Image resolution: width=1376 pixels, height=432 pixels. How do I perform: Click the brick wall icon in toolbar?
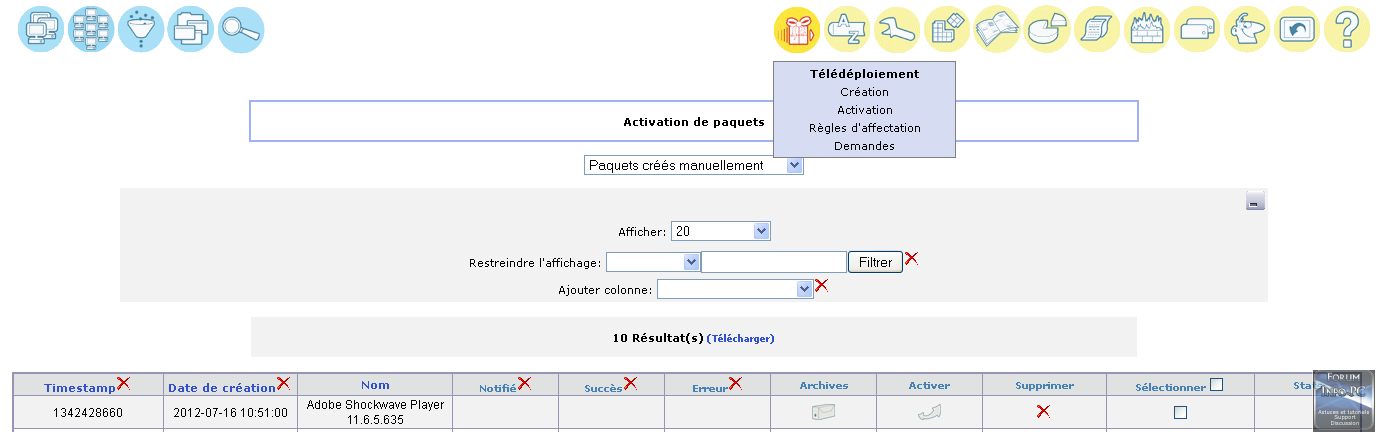click(1147, 30)
